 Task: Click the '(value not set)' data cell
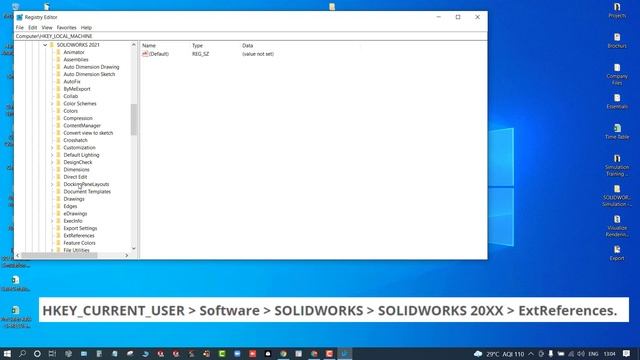tap(258, 54)
